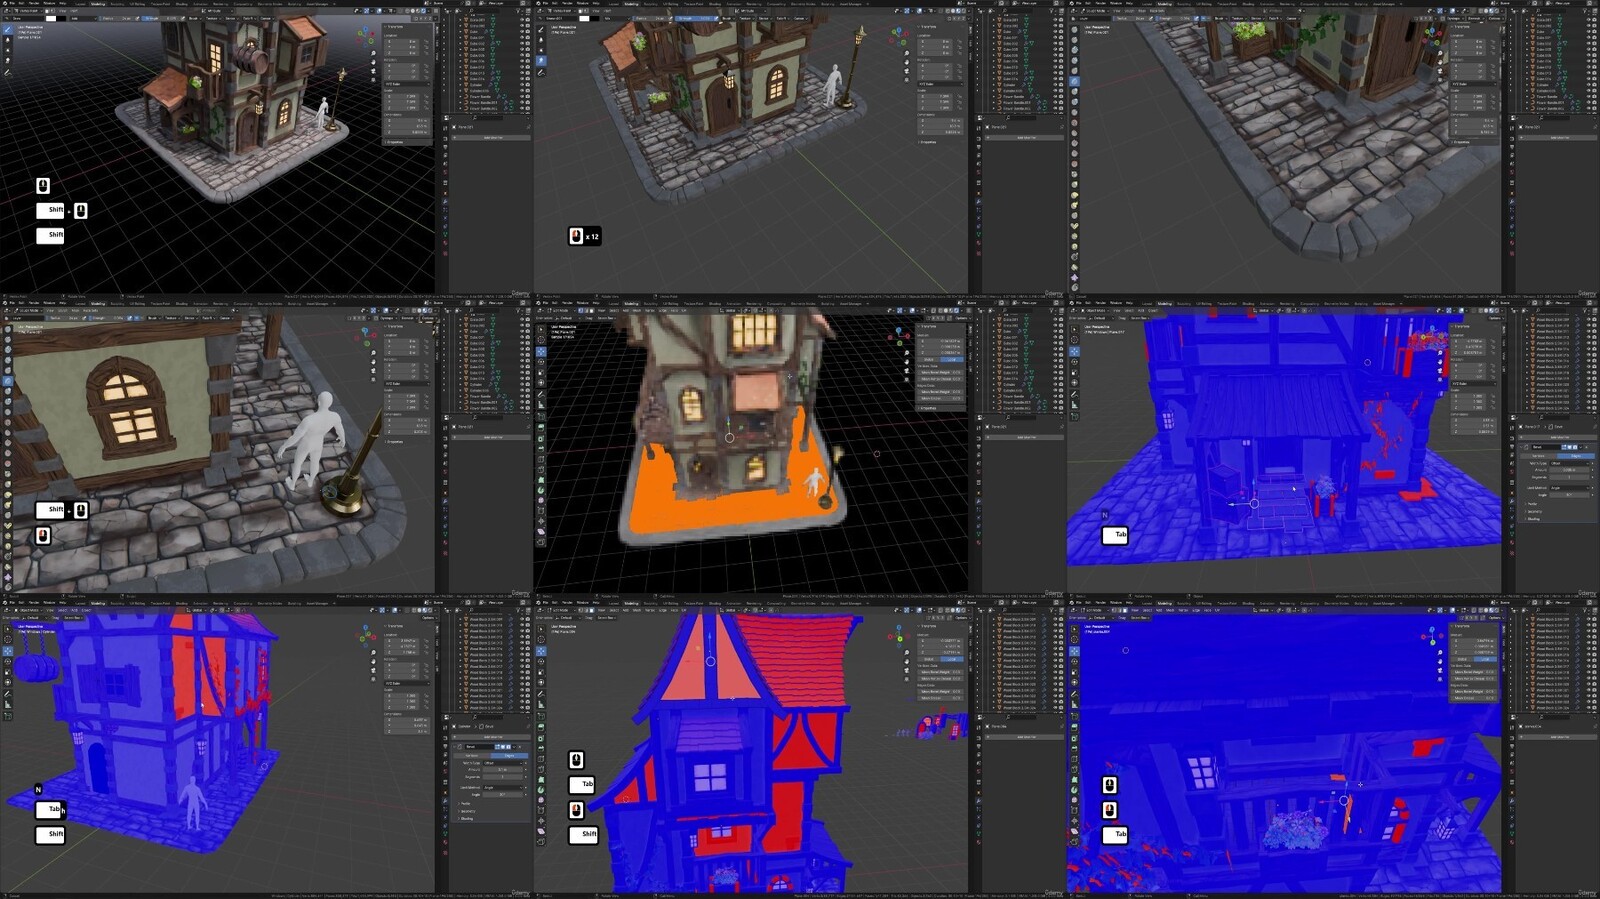
Task: Select the Draw brush tool in top-left frame
Action: tap(8, 30)
